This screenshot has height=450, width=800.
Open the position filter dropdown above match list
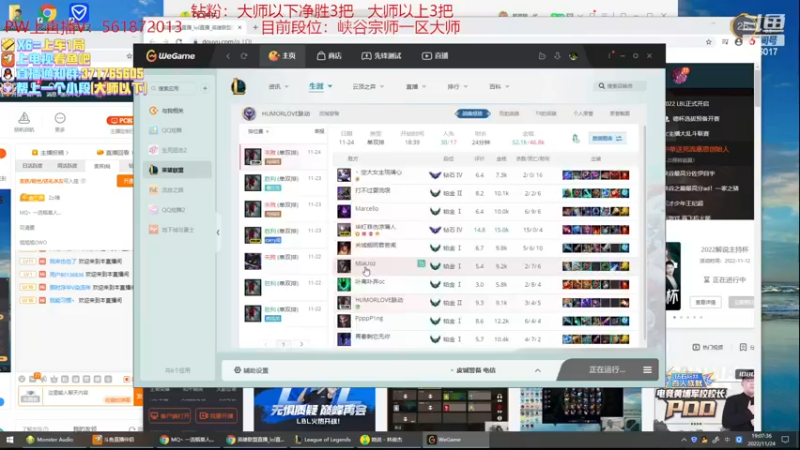coord(258,132)
